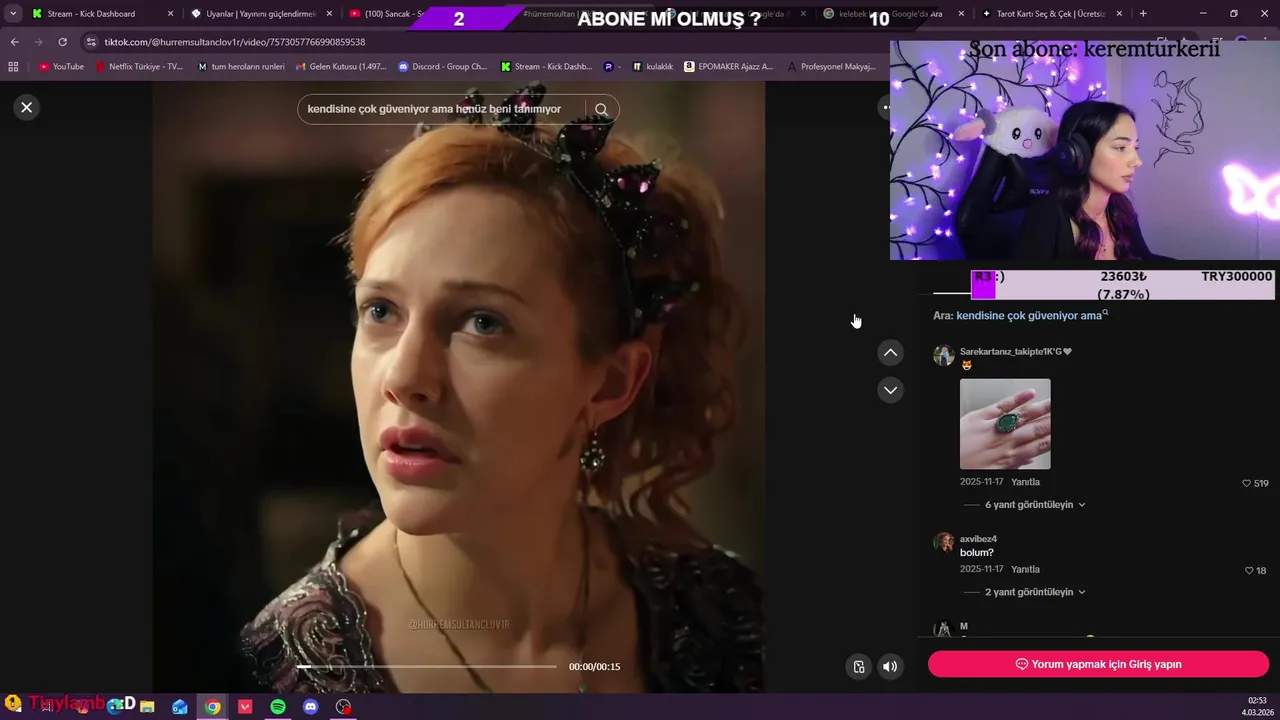Open the three-dot more options on video

point(886,107)
